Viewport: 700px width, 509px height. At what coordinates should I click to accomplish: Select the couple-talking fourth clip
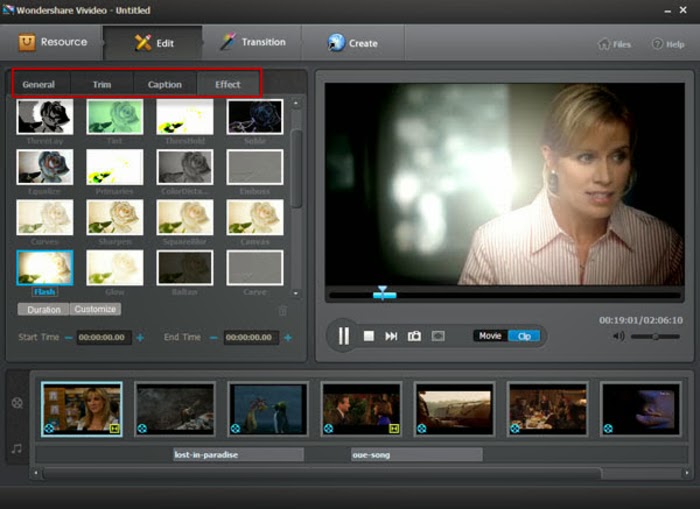pos(362,409)
